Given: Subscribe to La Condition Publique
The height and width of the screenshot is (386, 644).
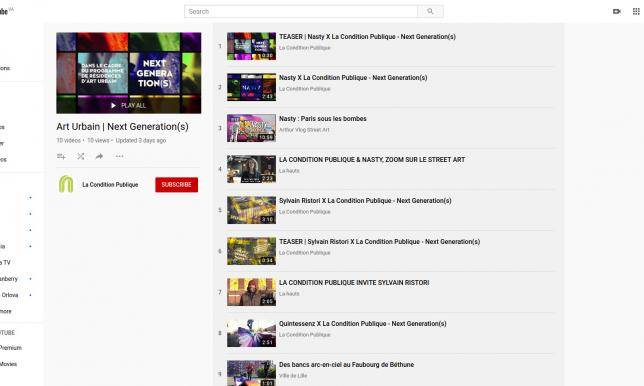Looking at the screenshot, I should [x=177, y=185].
